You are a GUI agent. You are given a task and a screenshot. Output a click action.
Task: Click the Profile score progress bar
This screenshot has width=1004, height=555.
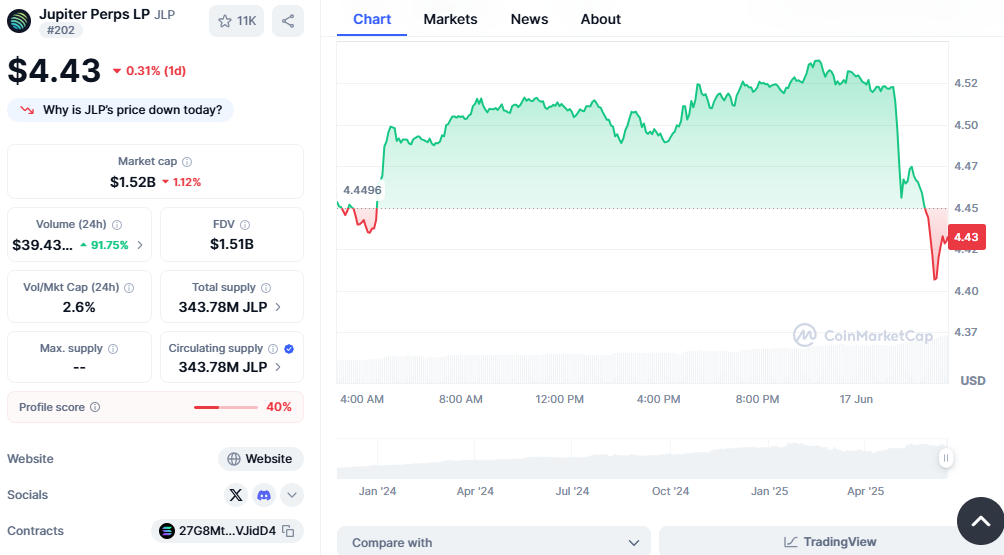(x=225, y=407)
